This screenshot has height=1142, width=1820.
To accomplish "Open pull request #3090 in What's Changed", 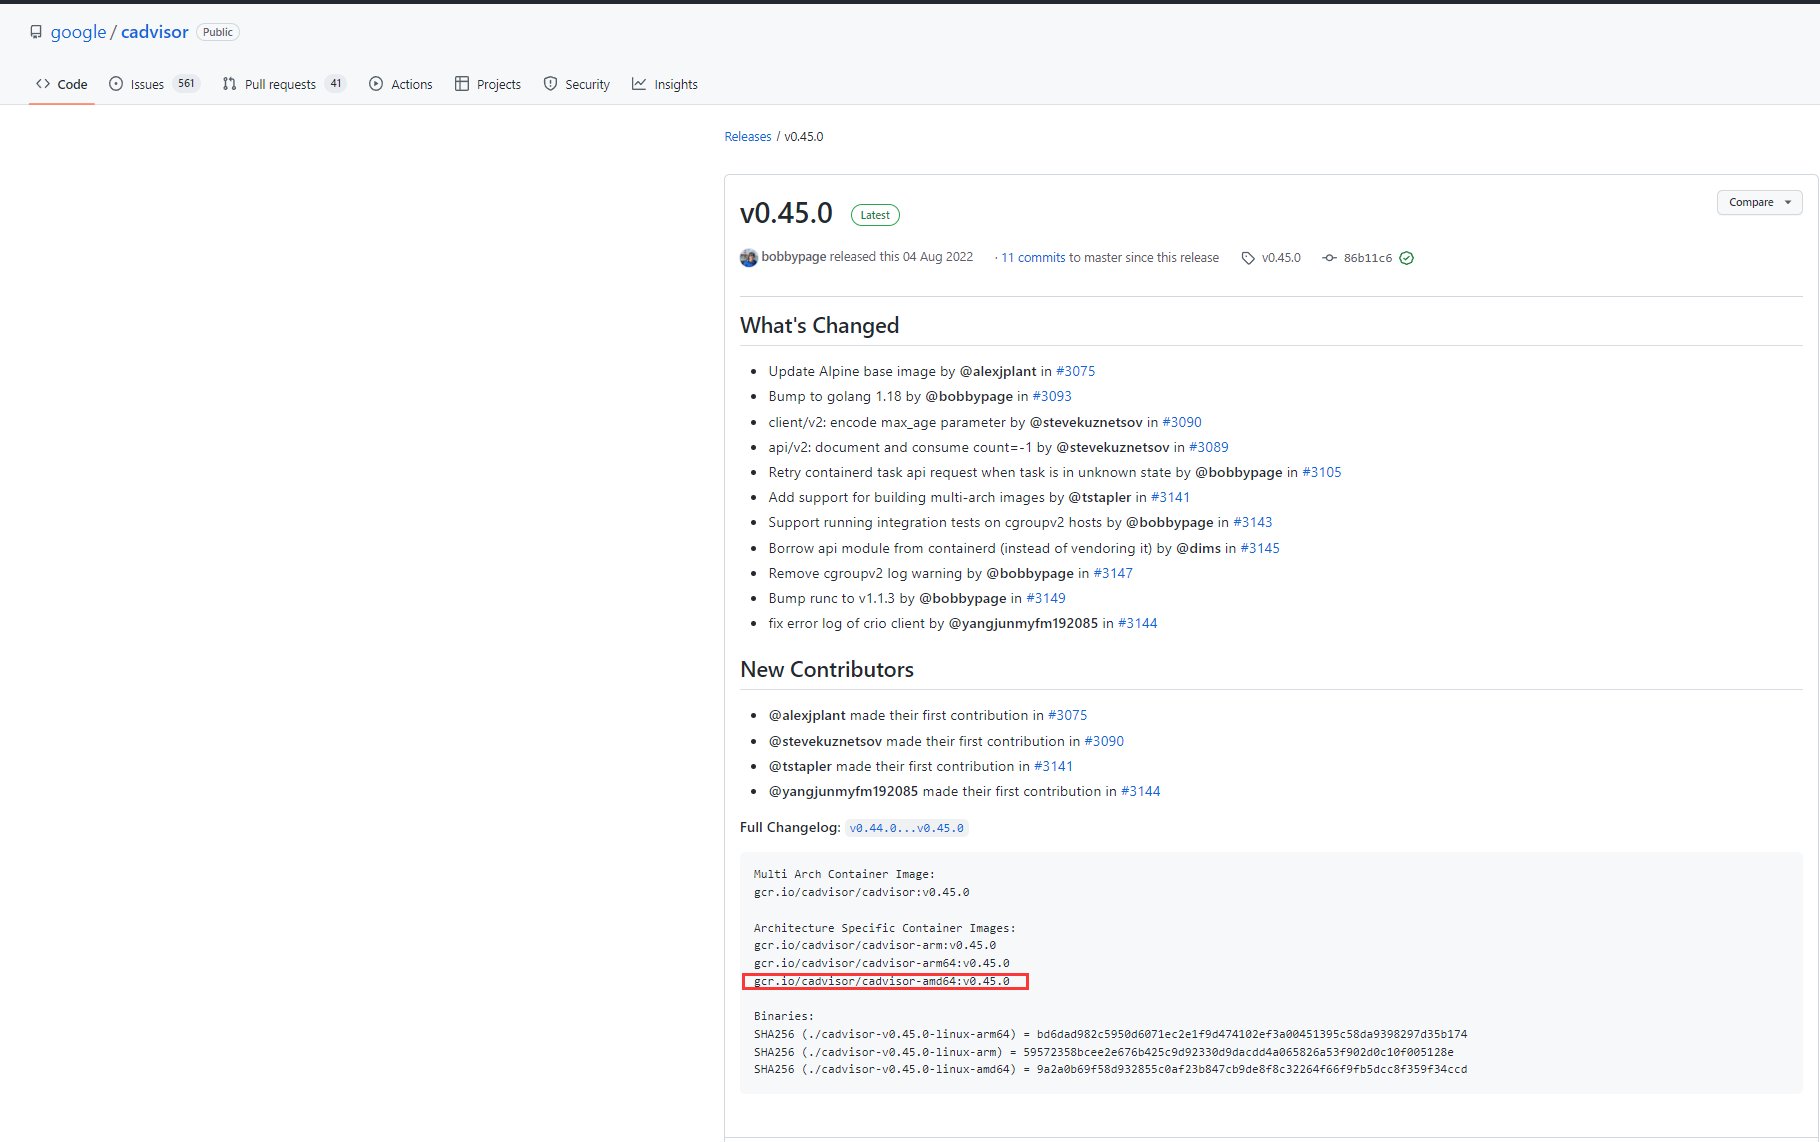I will tap(1182, 422).
